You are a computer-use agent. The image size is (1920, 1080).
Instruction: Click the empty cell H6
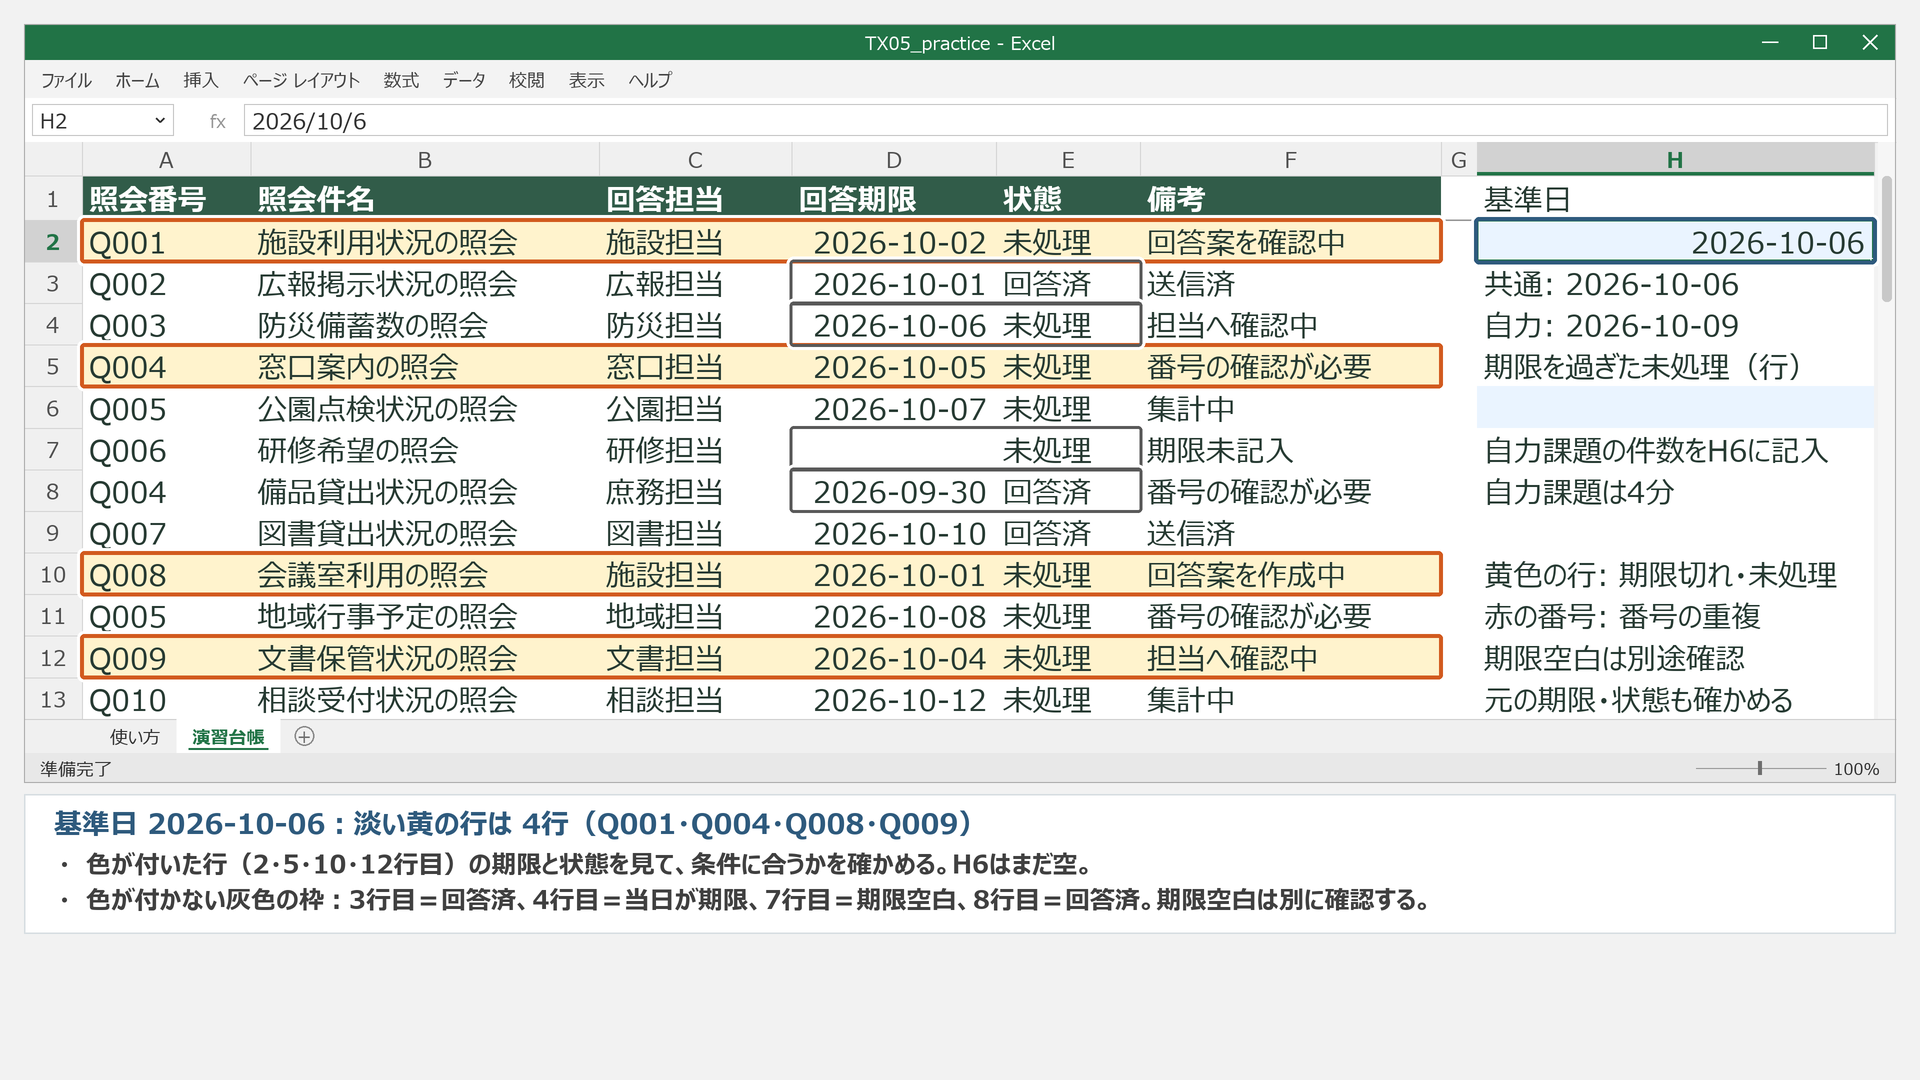1675,408
